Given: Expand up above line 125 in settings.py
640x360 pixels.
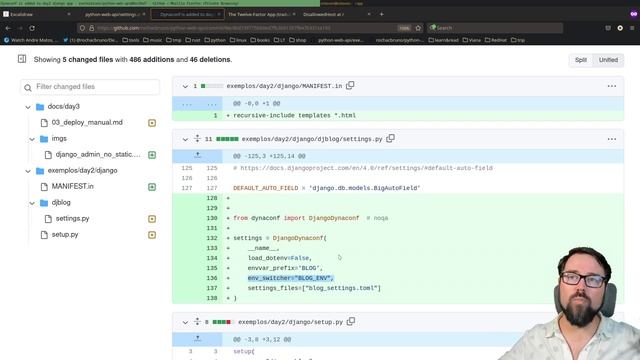Looking at the screenshot, I should pyautogui.click(x=198, y=156).
